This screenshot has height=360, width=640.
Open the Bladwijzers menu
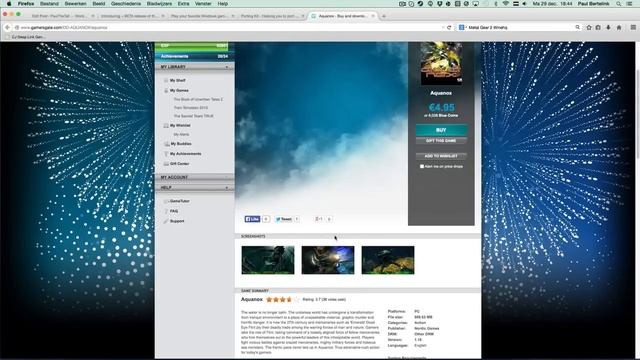159,4
